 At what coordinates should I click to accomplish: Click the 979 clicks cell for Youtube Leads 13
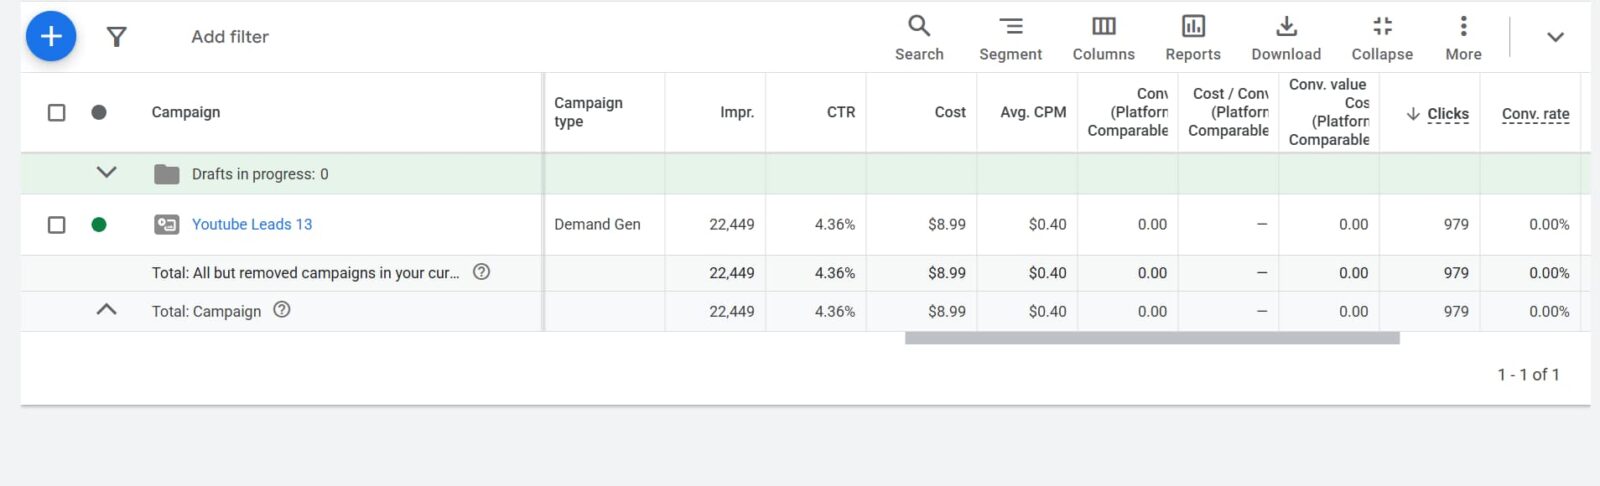(x=1456, y=224)
